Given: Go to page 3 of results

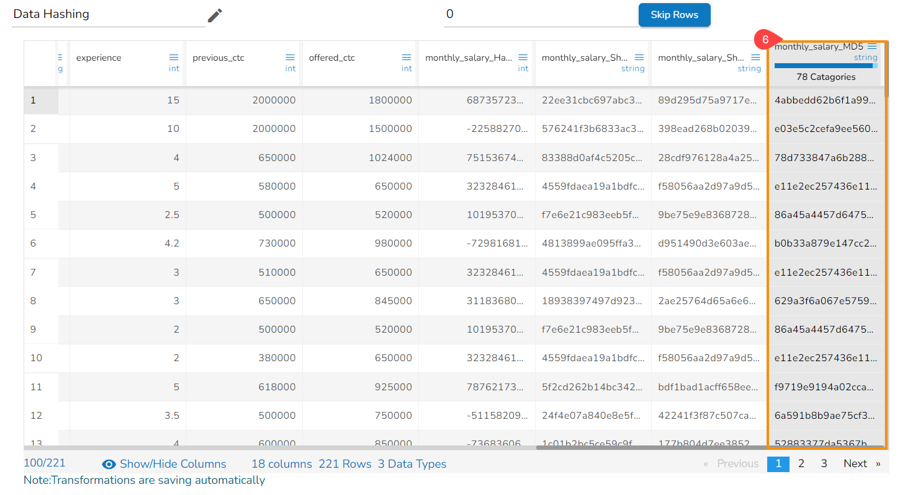Looking at the screenshot, I should (824, 464).
